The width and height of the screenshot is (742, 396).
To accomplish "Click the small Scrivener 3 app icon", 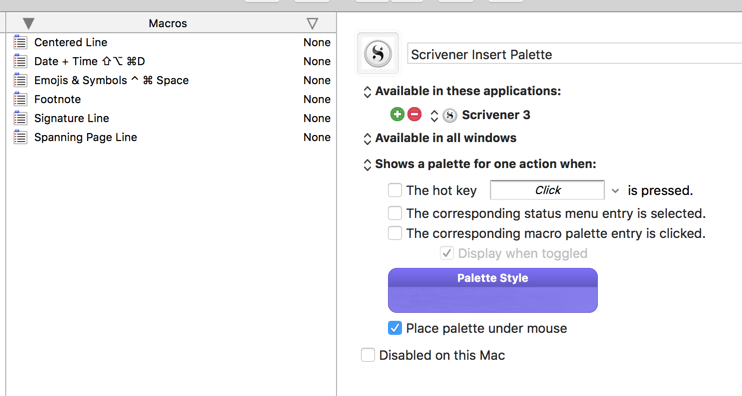I will (x=450, y=115).
